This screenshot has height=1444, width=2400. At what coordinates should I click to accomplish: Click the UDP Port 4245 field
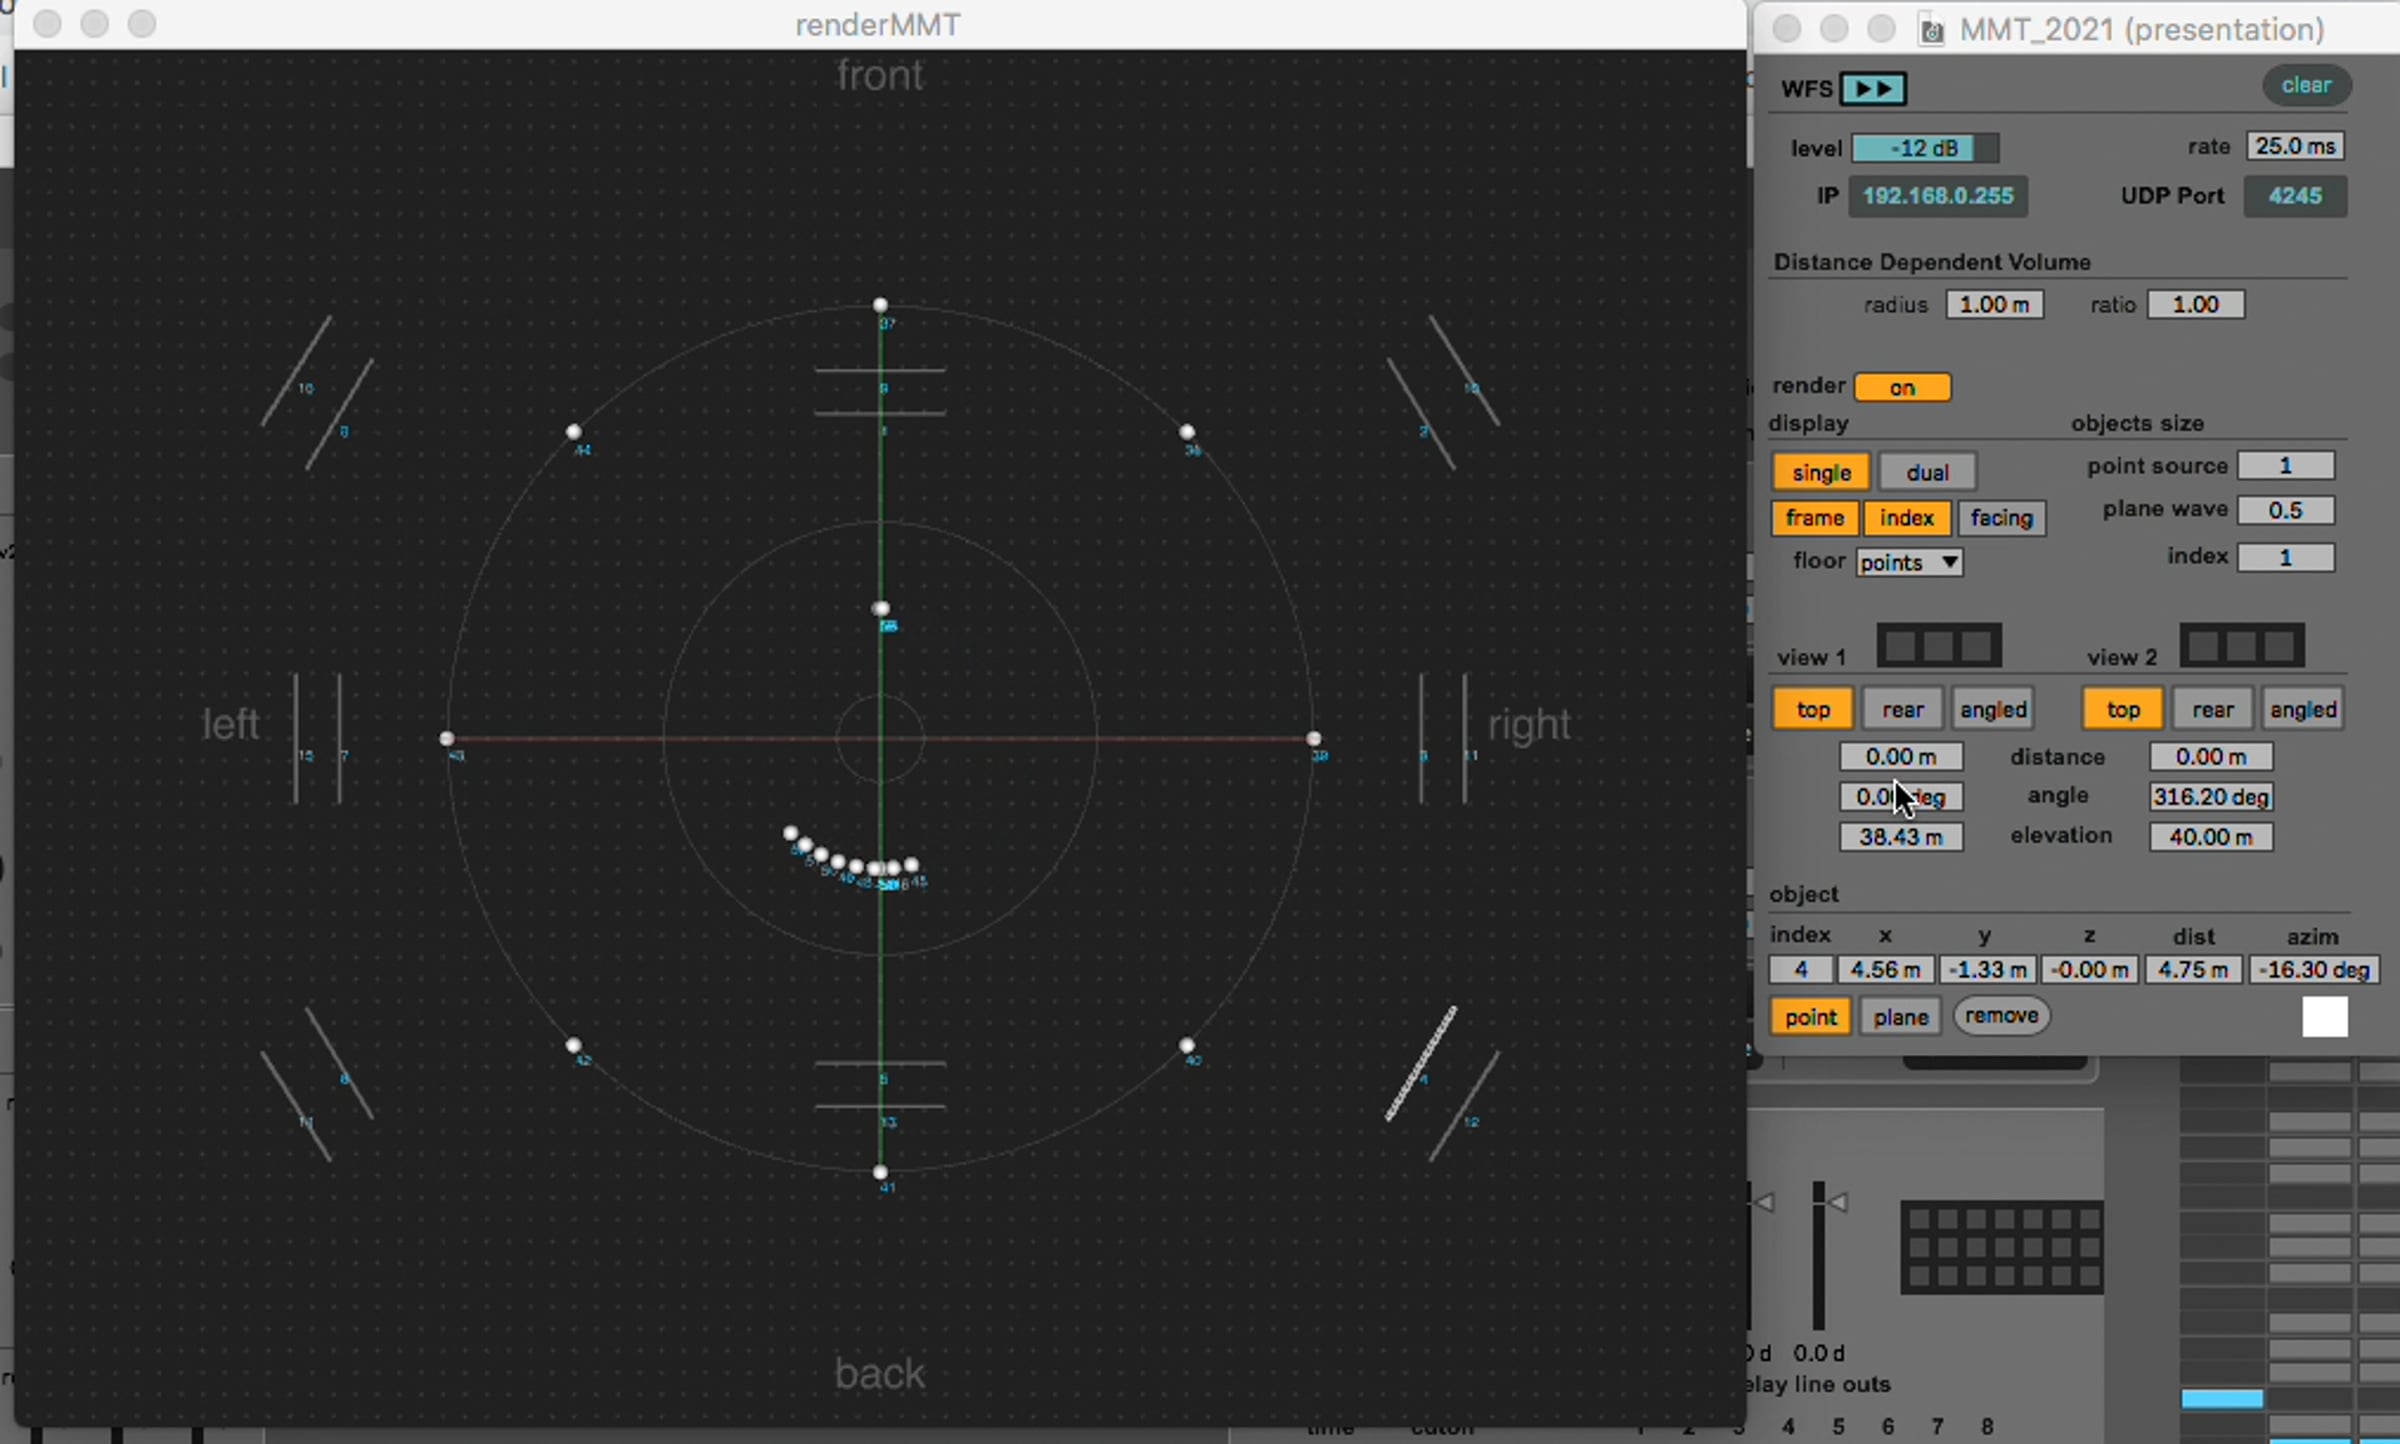pos(2295,196)
